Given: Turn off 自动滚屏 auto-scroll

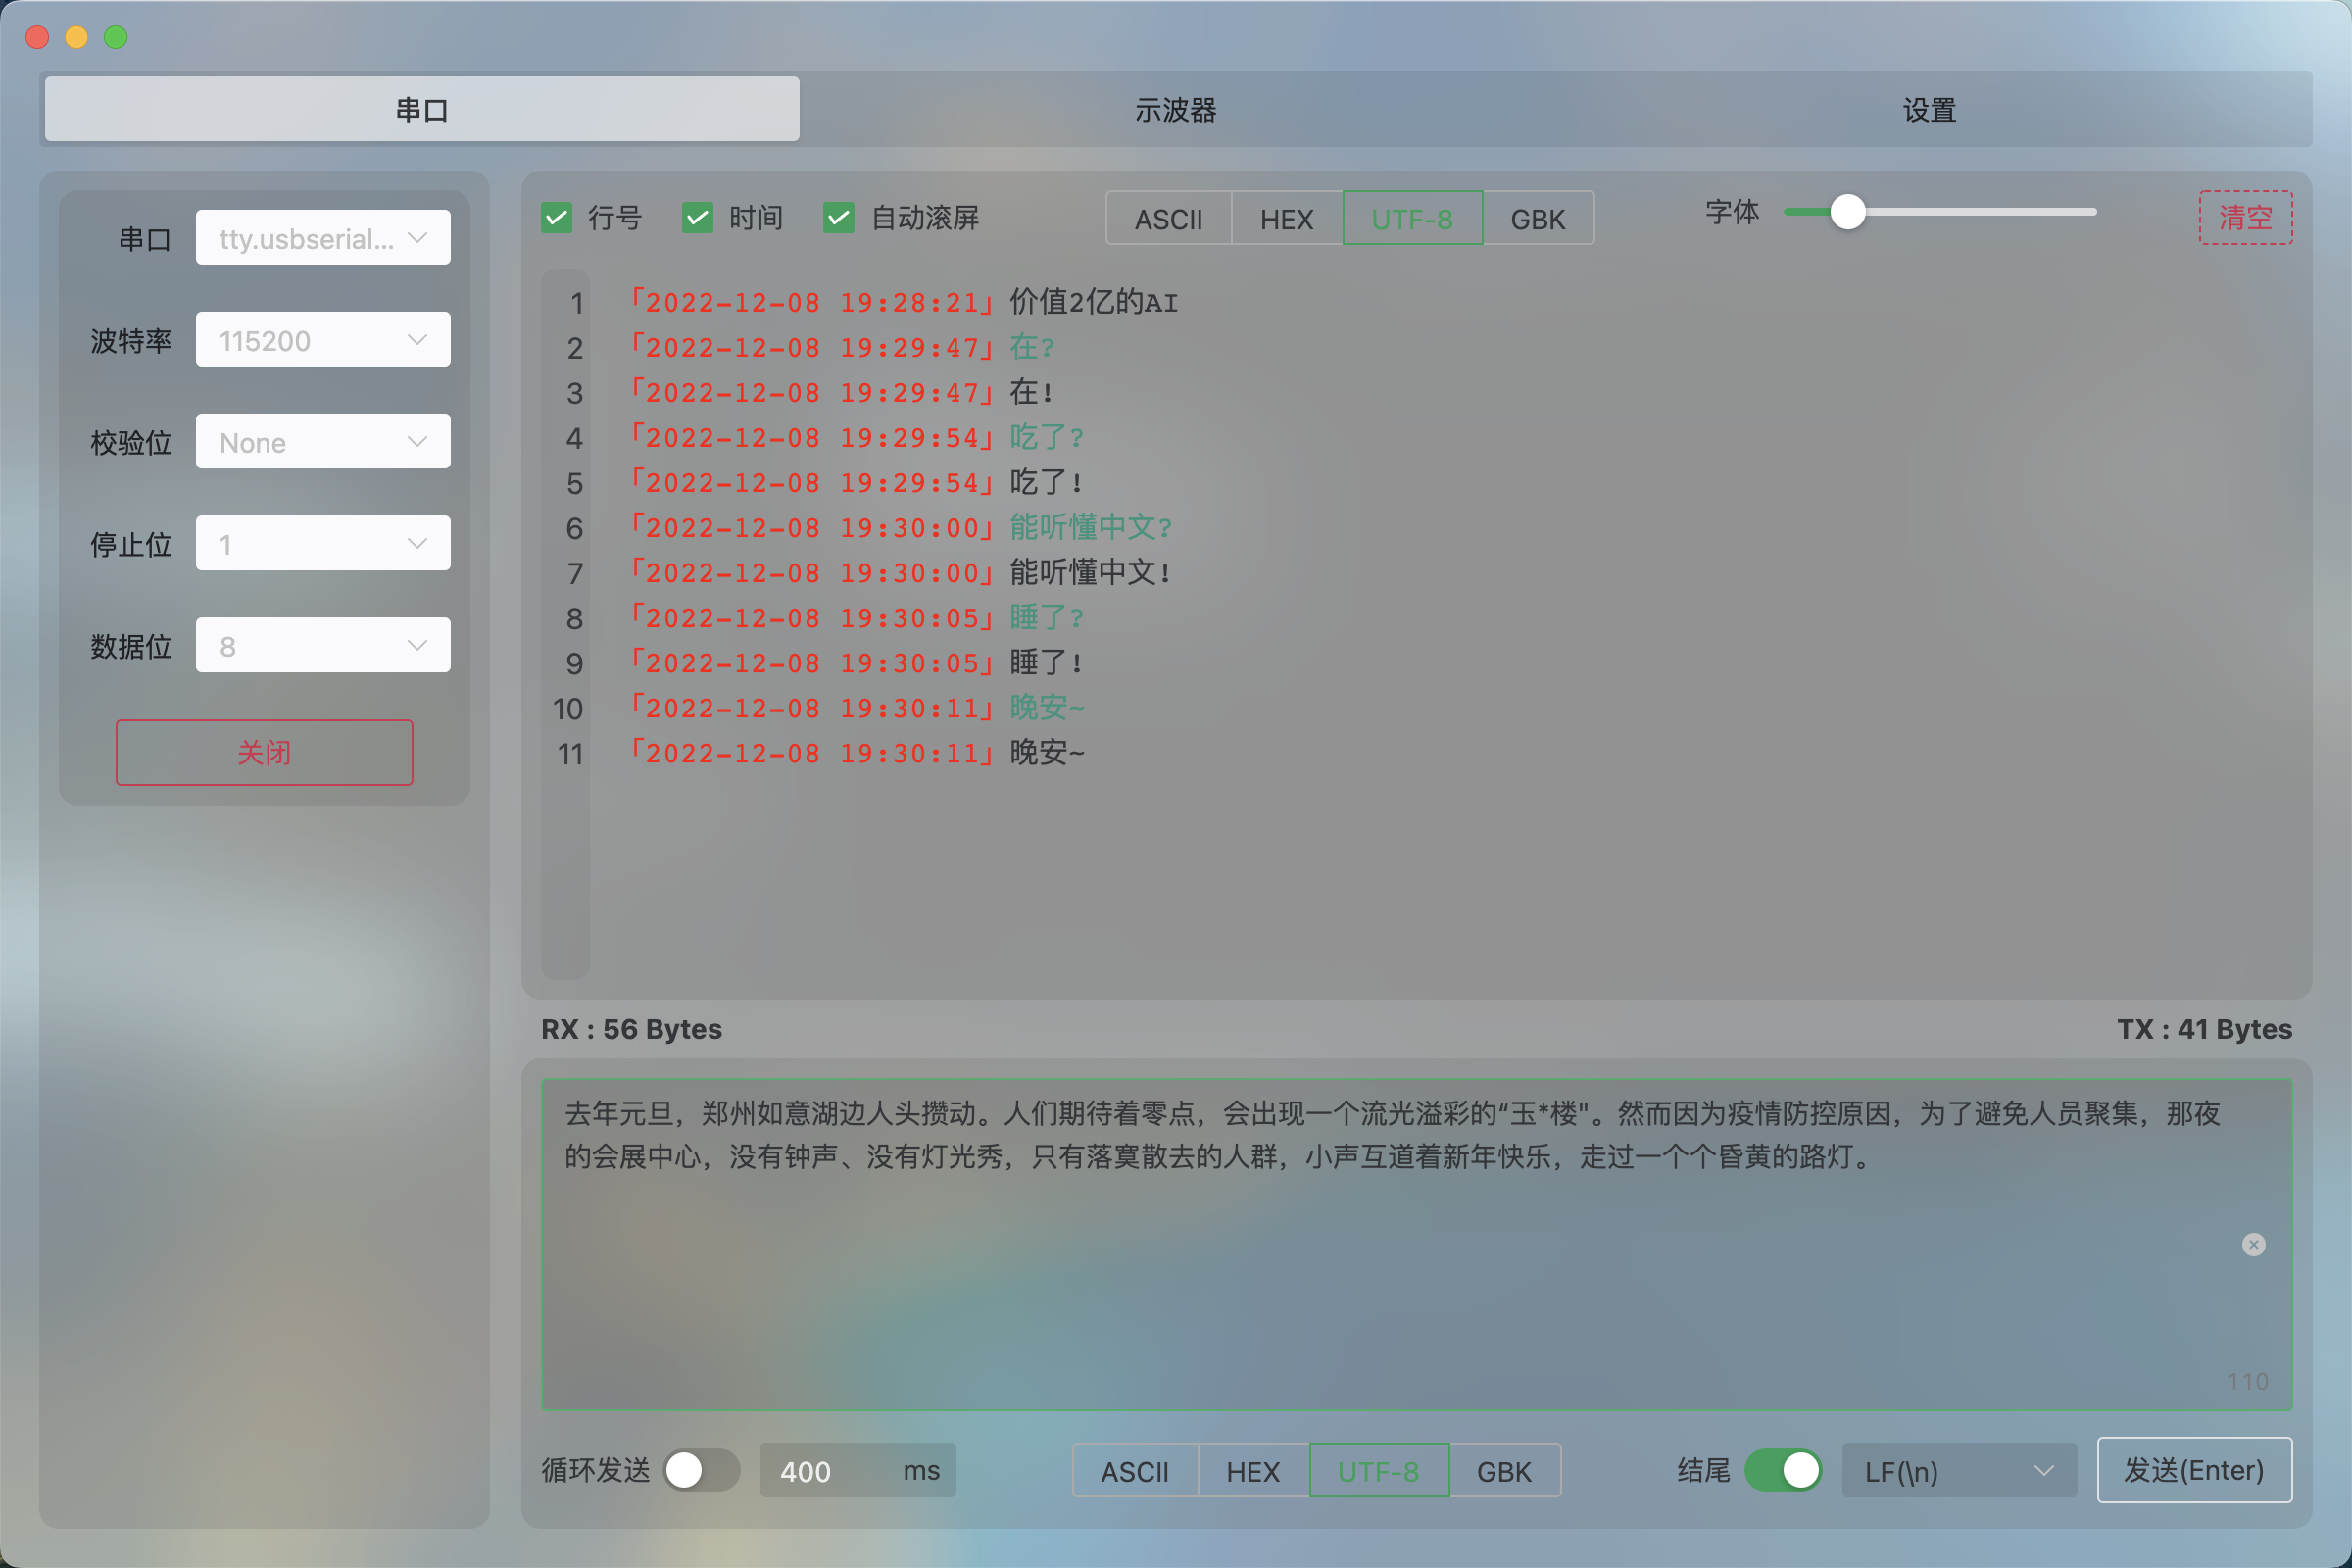Looking at the screenshot, I should click(839, 218).
